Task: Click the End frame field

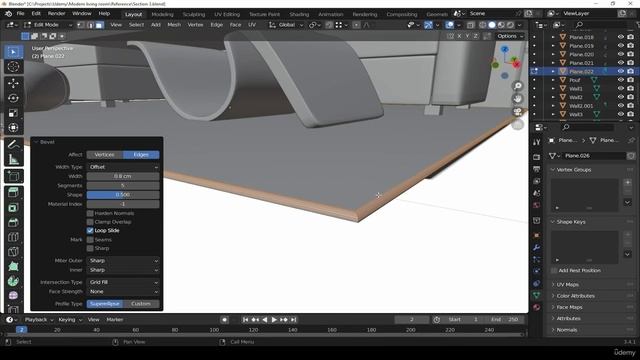Action: [x=505, y=320]
